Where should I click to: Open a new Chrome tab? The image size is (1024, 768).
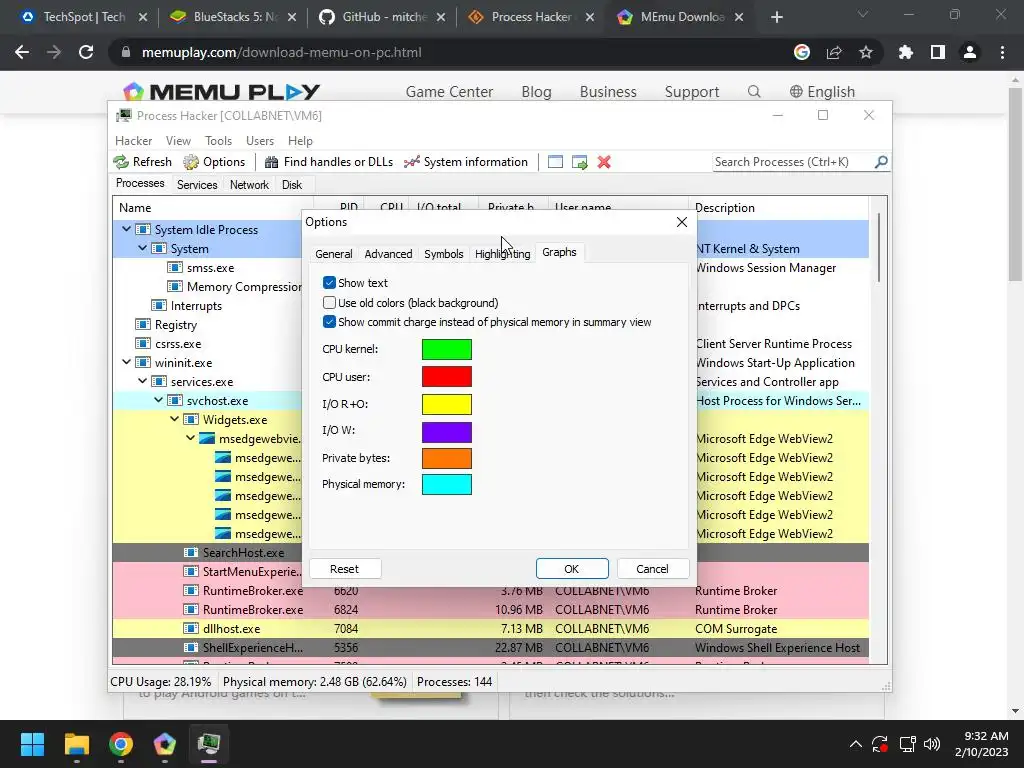[x=776, y=17]
